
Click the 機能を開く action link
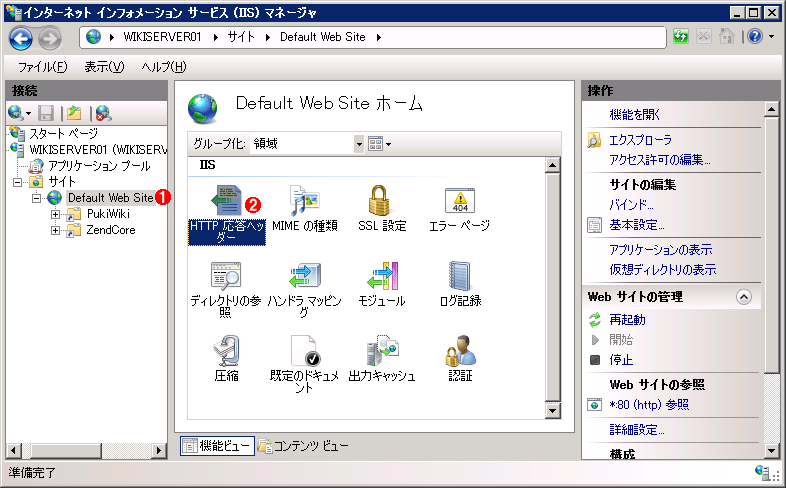[635, 115]
